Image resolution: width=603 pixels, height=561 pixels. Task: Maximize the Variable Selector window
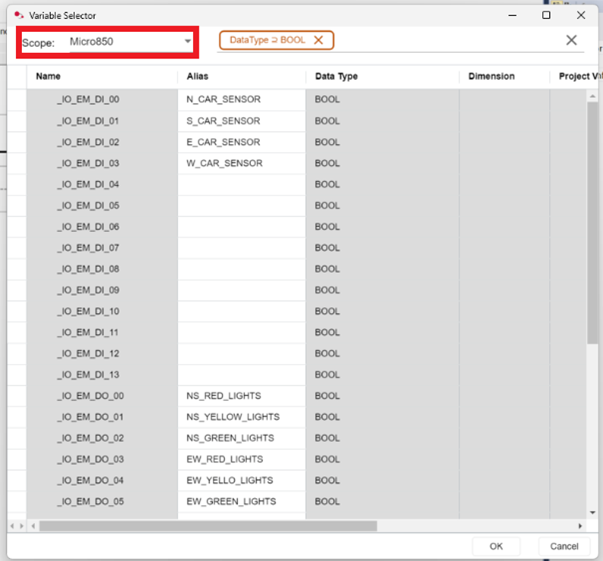coord(546,15)
